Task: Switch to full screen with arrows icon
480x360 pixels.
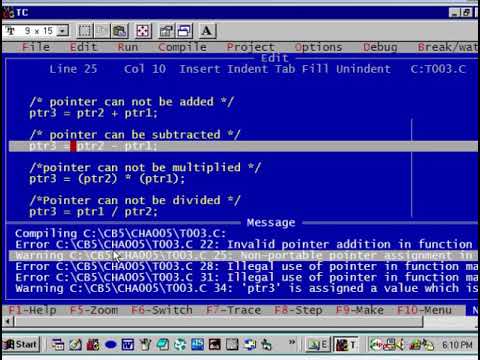Action: [143, 31]
